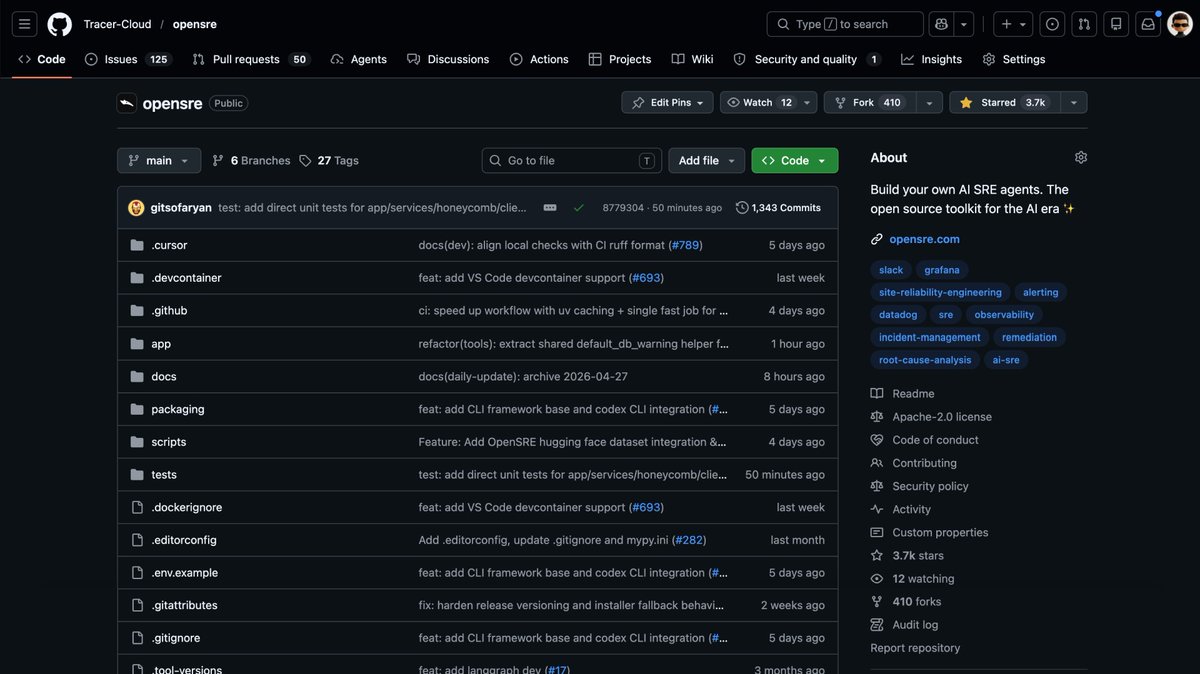Screen dimensions: 1200x674
Task: Select the grafana topic tag
Action: pyautogui.click(x=942, y=270)
